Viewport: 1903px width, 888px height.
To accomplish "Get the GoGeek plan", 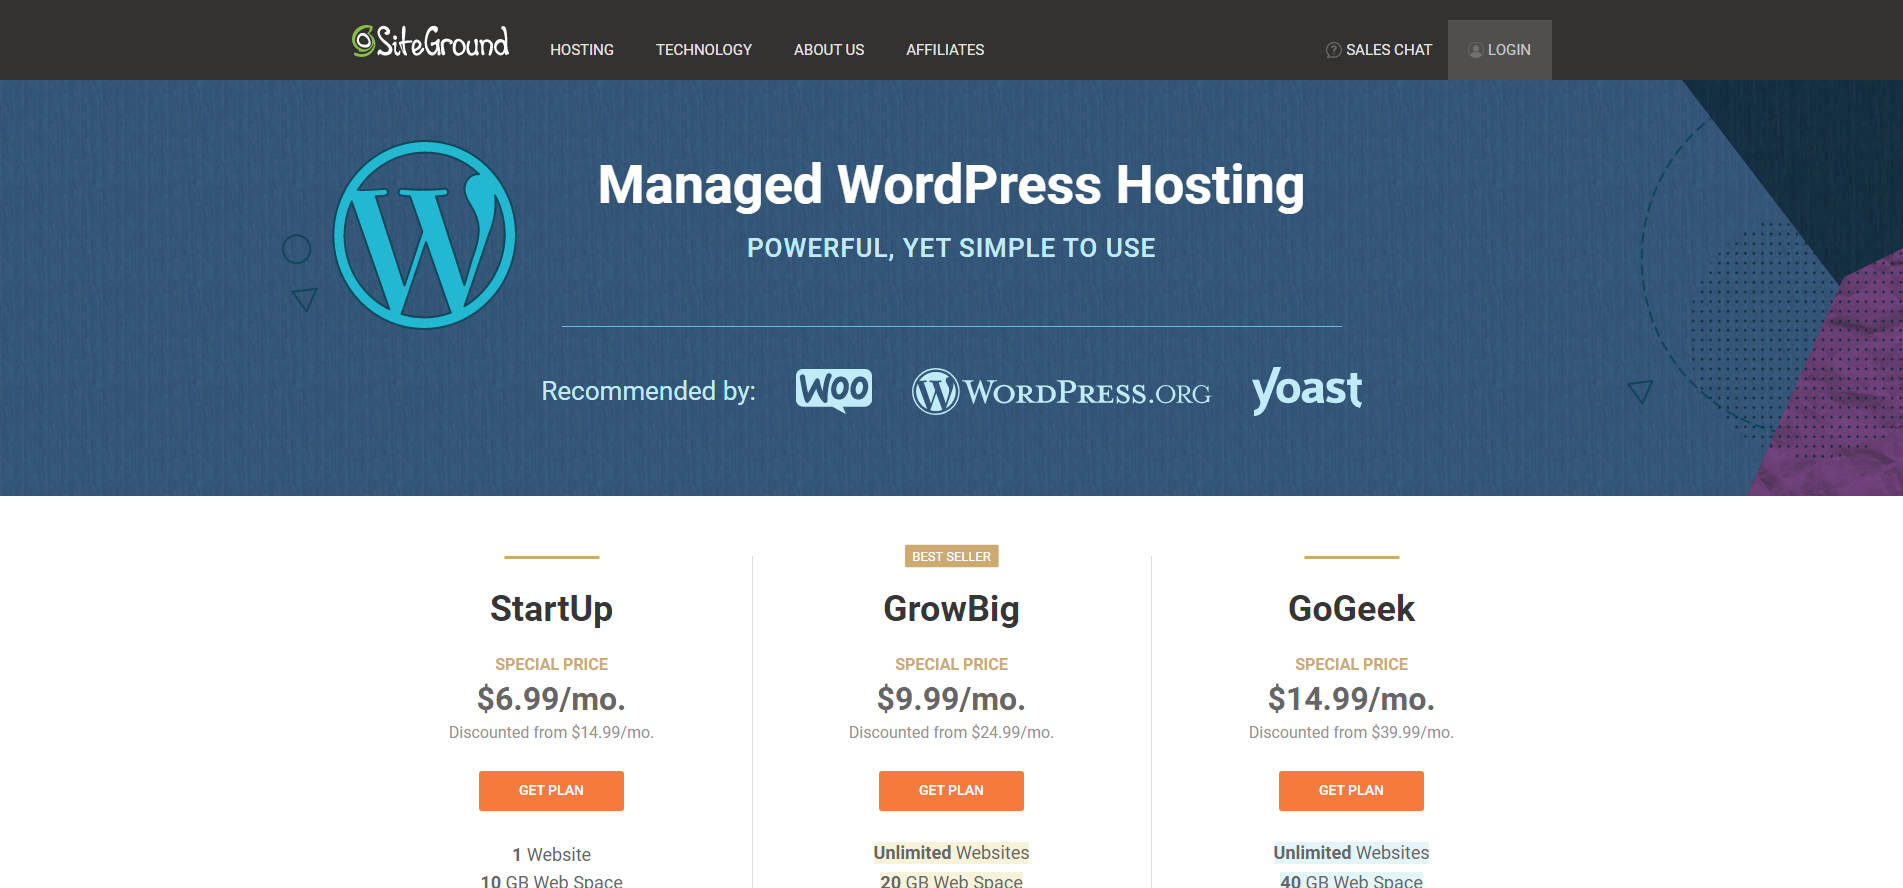I will click(x=1351, y=790).
